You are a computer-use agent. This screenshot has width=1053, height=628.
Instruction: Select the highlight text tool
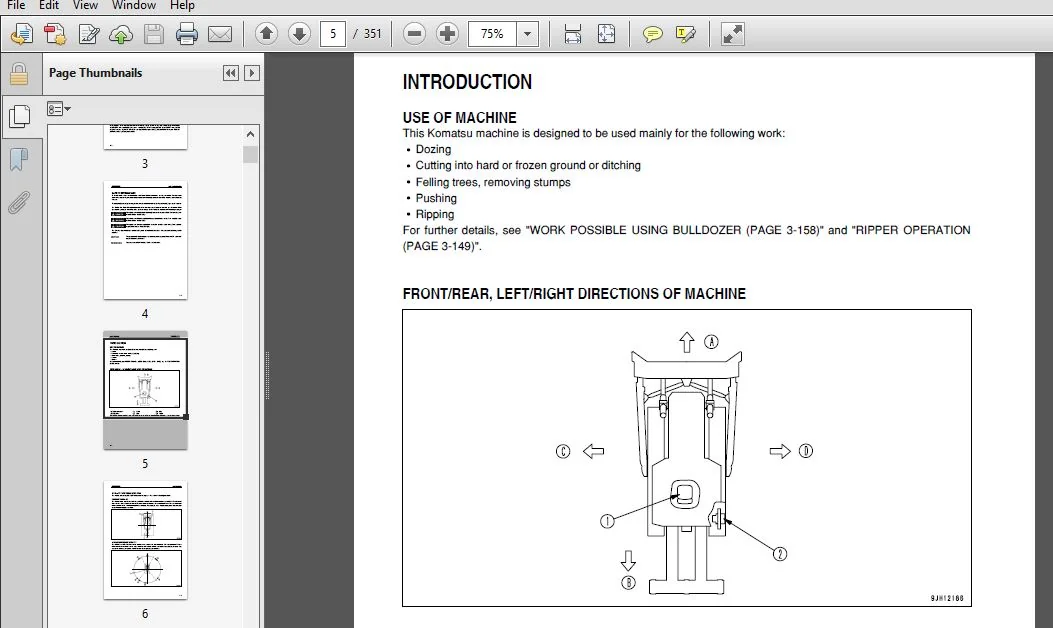[686, 34]
